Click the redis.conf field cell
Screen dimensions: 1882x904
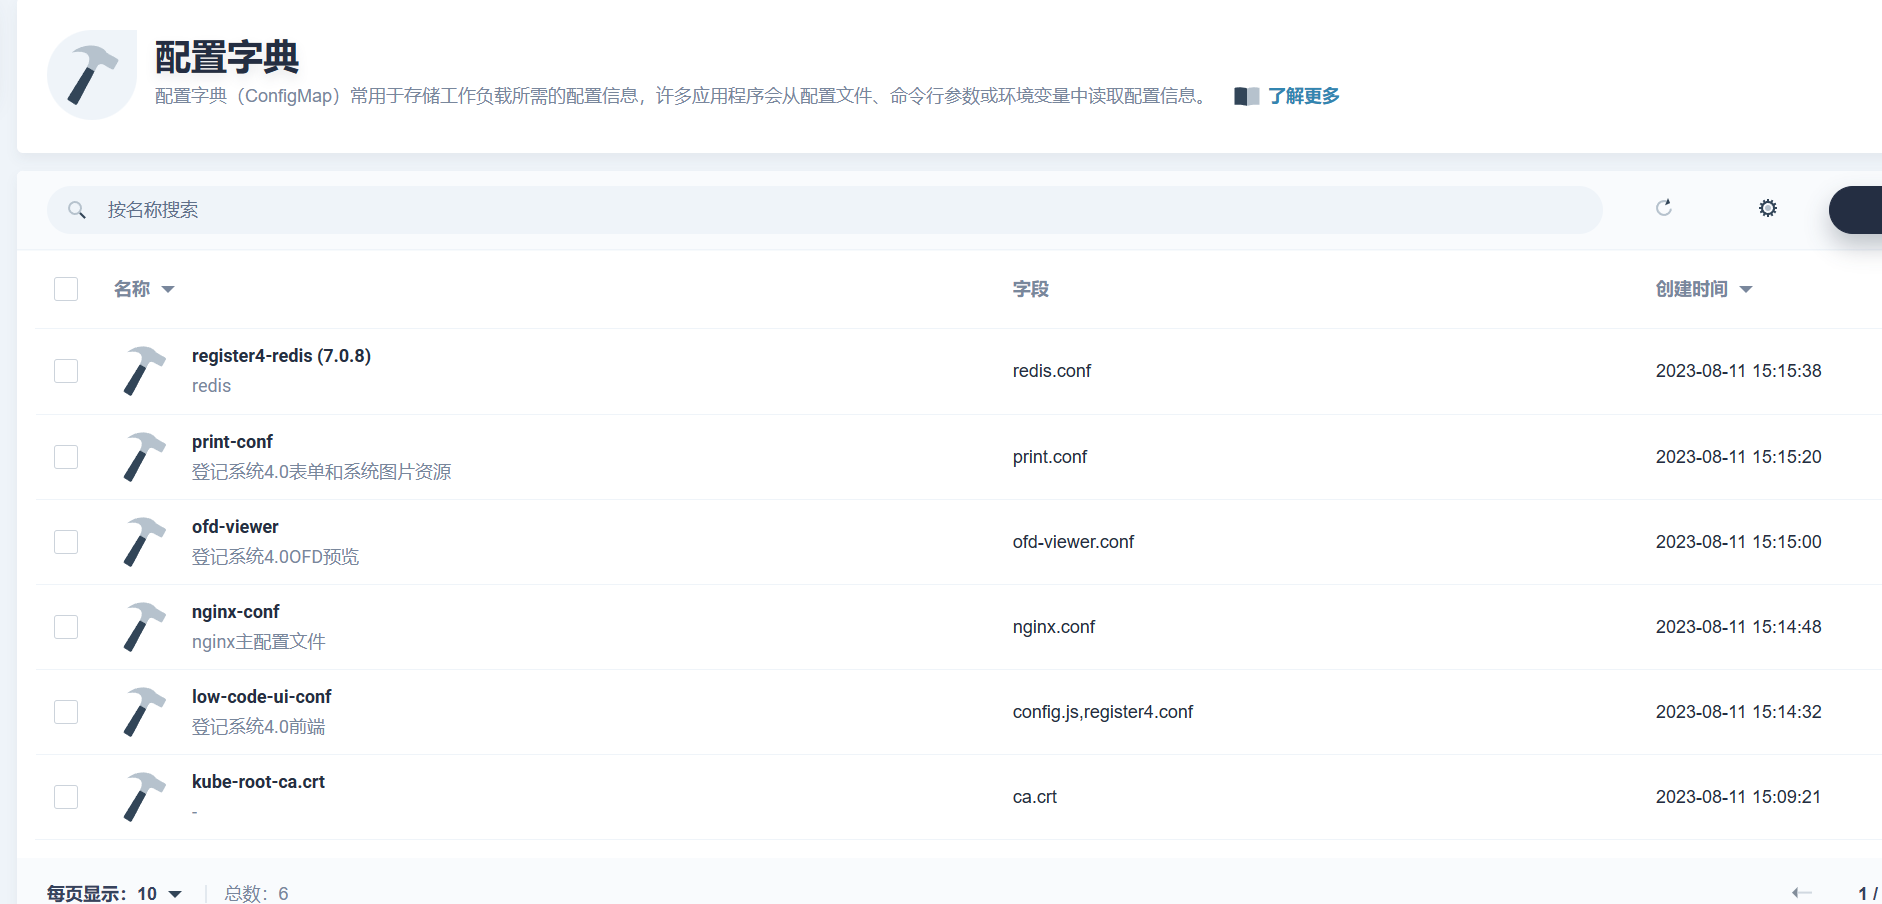pyautogui.click(x=1052, y=371)
